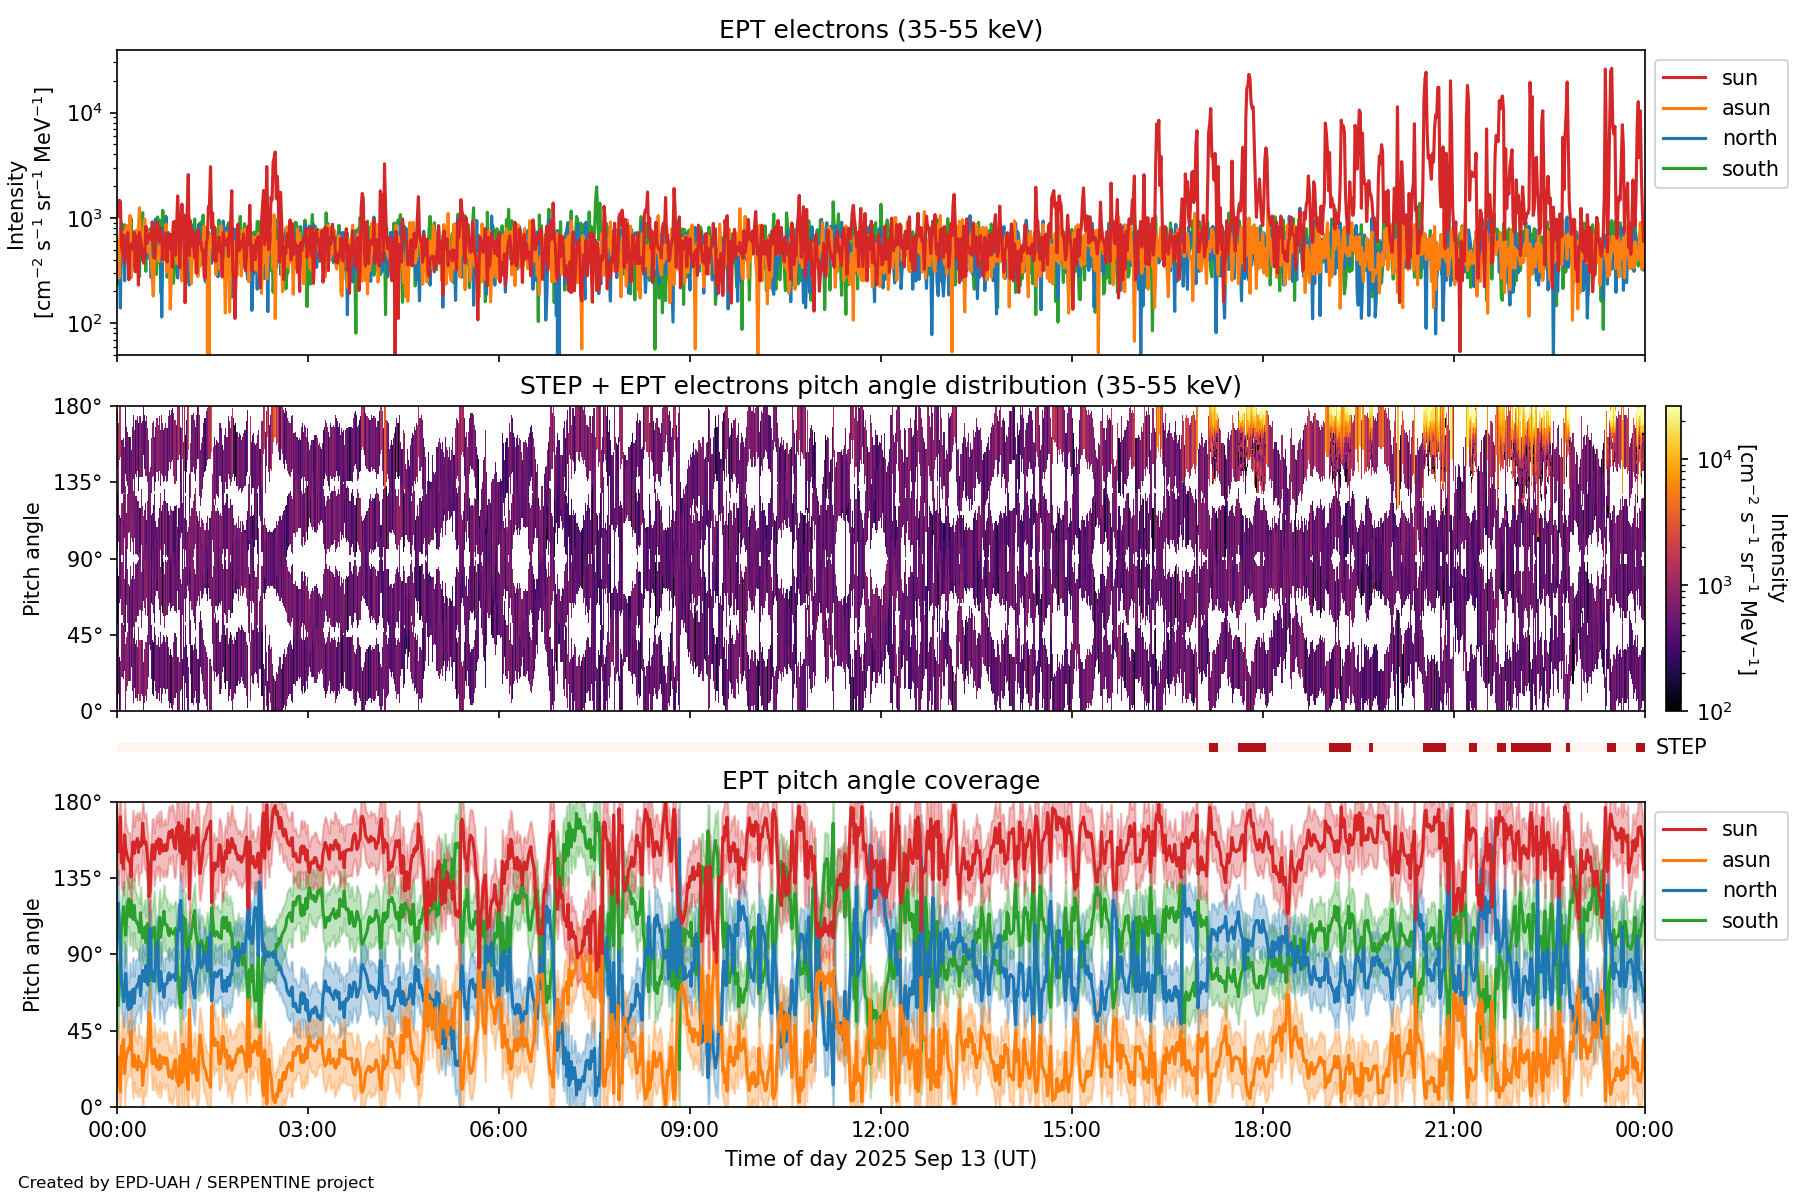Viewport: 1800px width, 1200px height.
Task: Click 'sun' in the pitch angle coverage legend
Action: pyautogui.click(x=1738, y=829)
